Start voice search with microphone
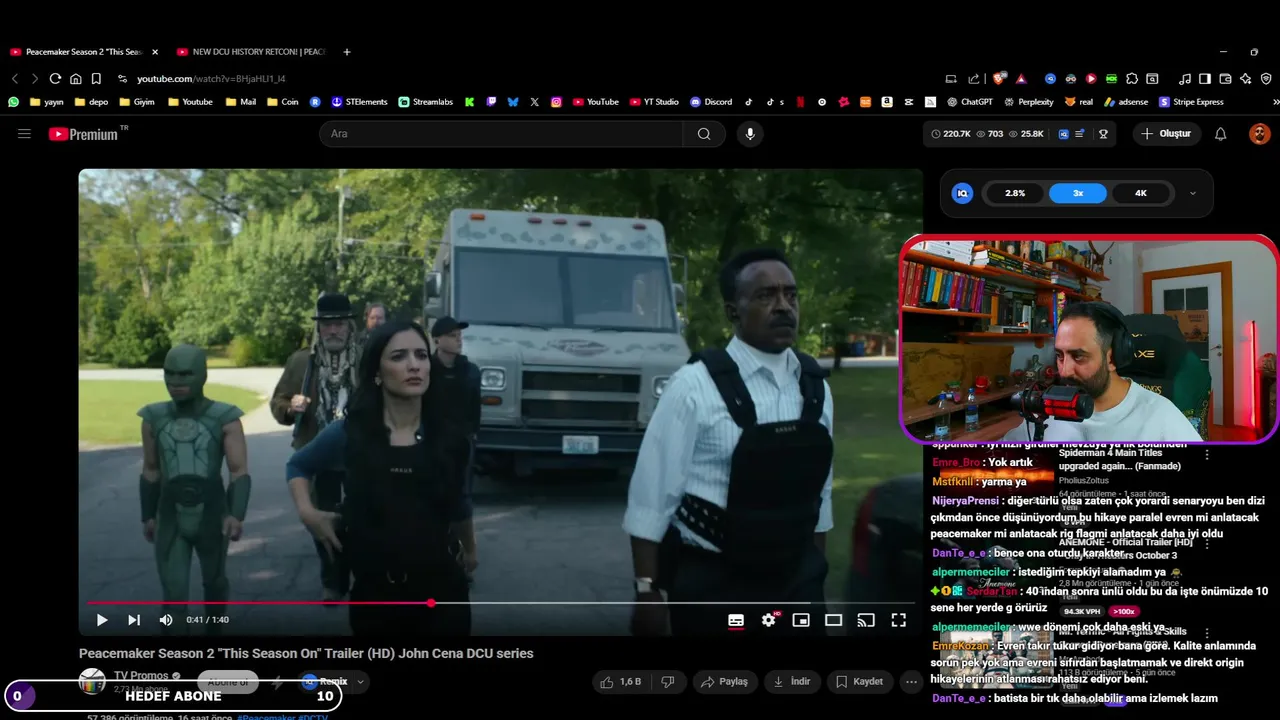This screenshot has width=1280, height=720. click(750, 134)
